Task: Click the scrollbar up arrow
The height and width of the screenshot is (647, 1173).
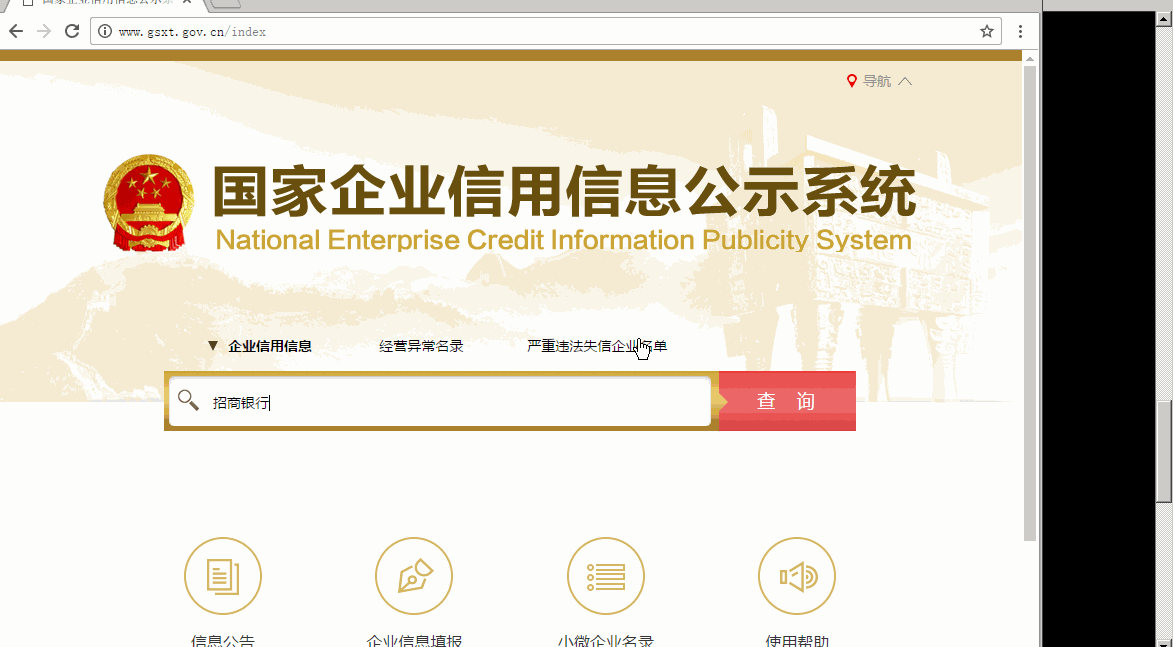Action: click(x=1030, y=58)
